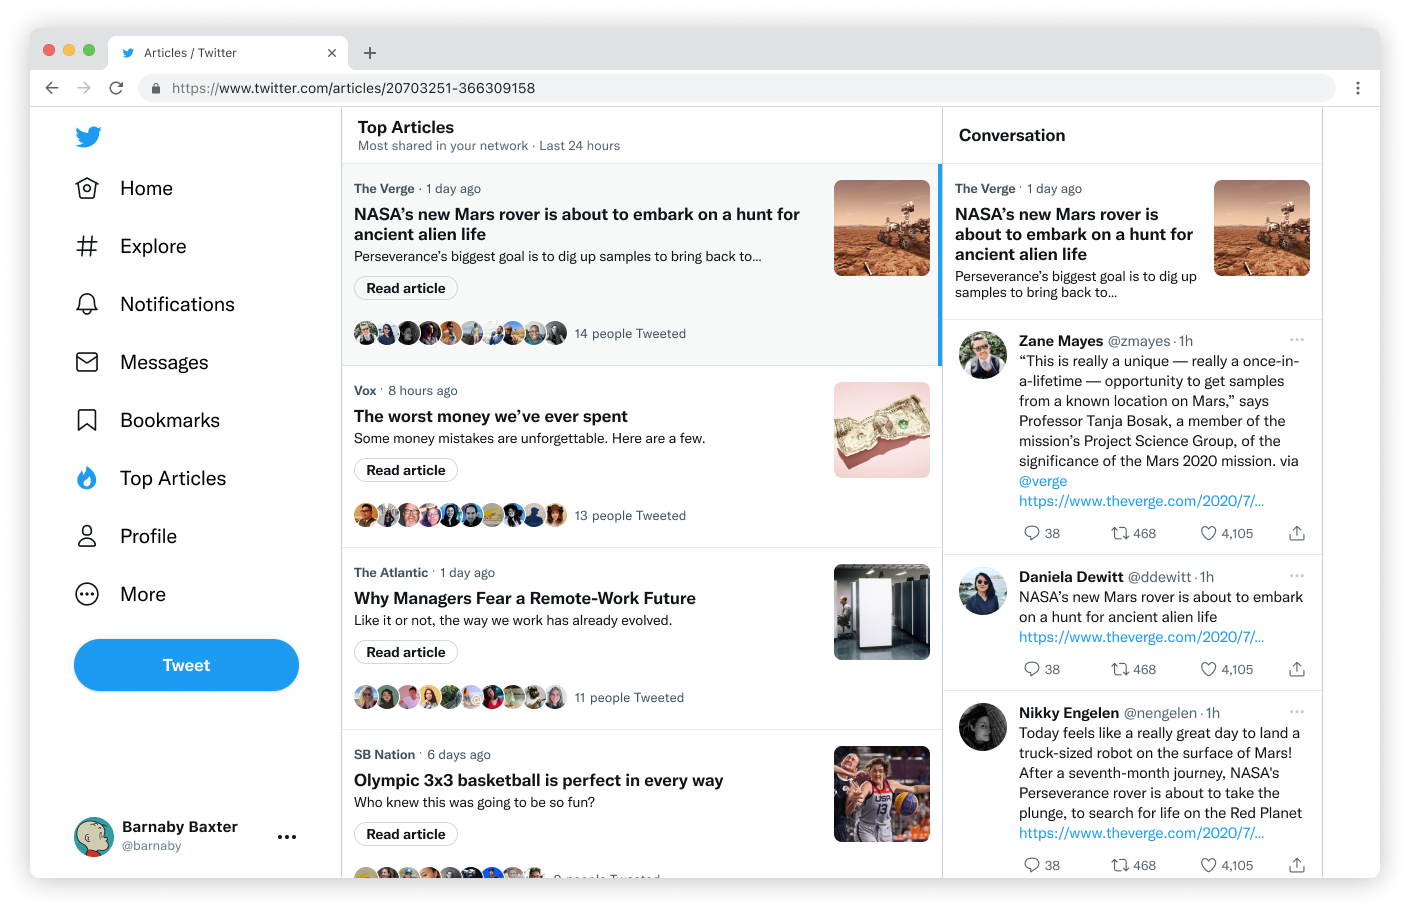Reply to Daniela Dewitt's tweet
The width and height of the screenshot is (1410, 910).
click(1032, 669)
